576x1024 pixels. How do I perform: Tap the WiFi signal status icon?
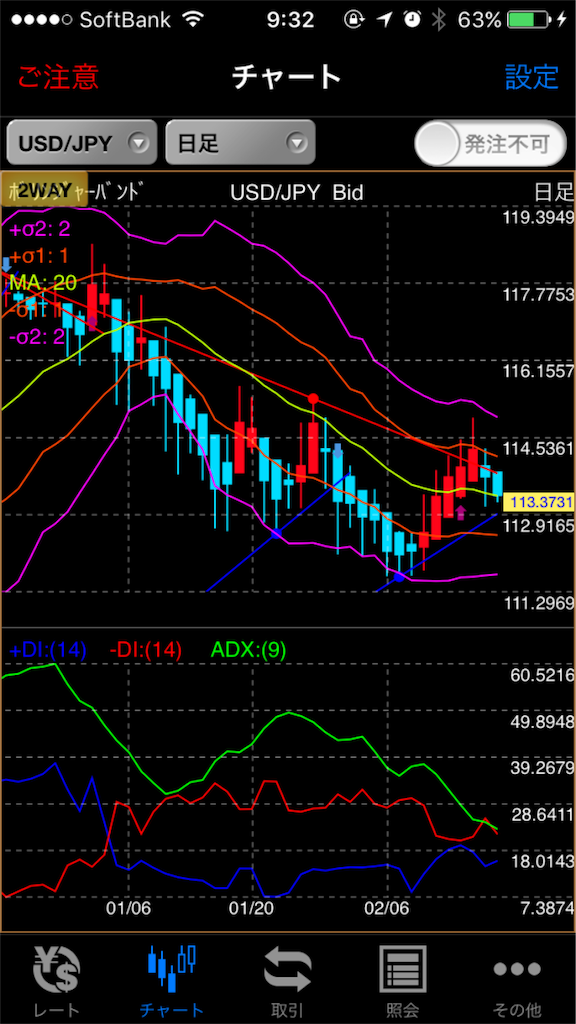click(x=193, y=20)
